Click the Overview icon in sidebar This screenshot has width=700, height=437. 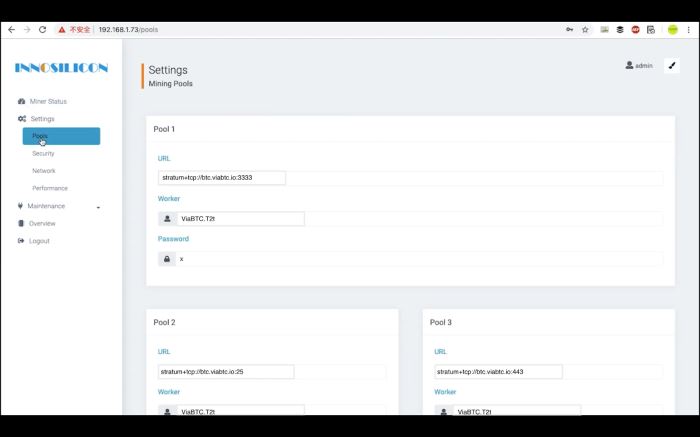[21, 223]
